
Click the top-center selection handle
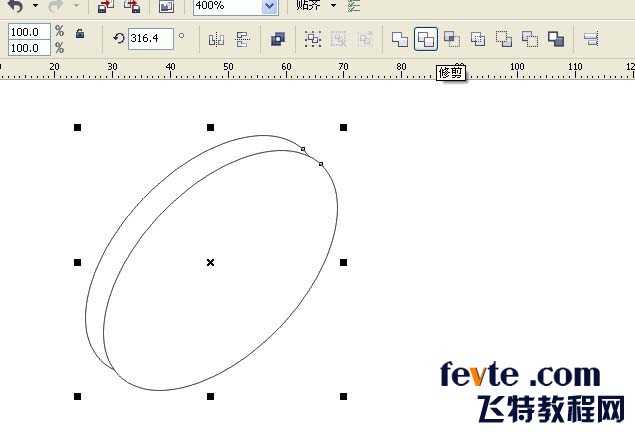tap(210, 128)
